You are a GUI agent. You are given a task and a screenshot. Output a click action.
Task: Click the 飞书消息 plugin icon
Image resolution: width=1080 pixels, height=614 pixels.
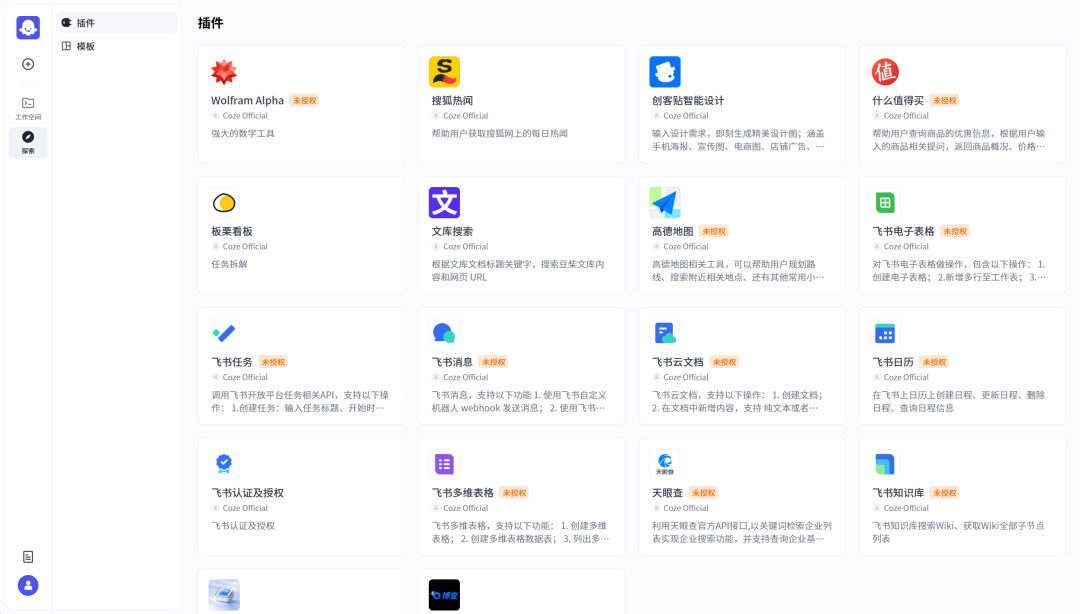tap(444, 334)
